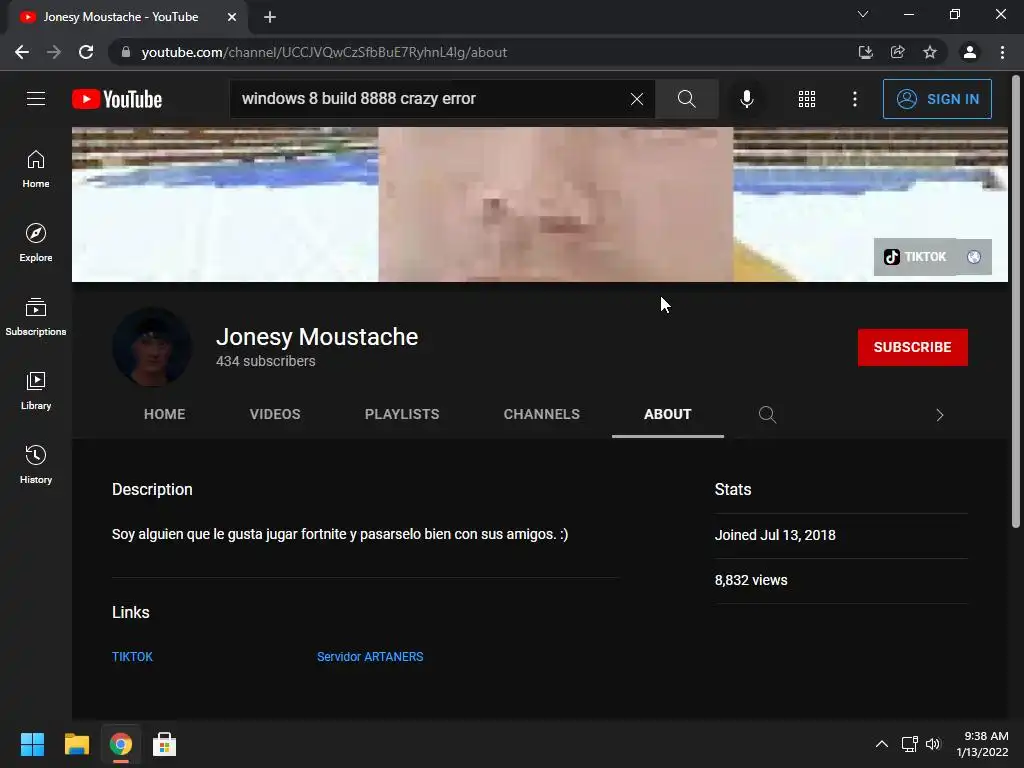
Task: Subscribe to Jonesy Moustache
Action: (912, 347)
